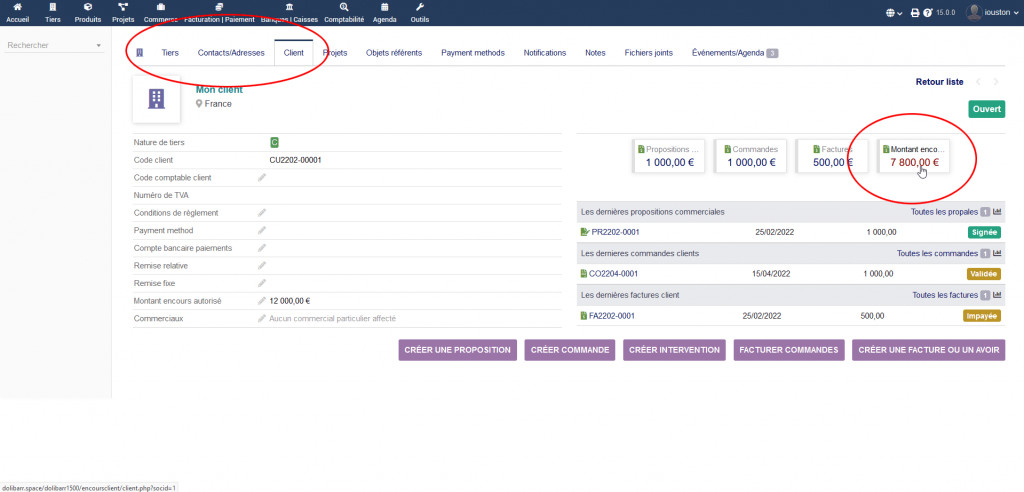The image size is (1024, 492).
Task: Click the Montant encours 7 800,00 € box
Action: [x=914, y=155]
